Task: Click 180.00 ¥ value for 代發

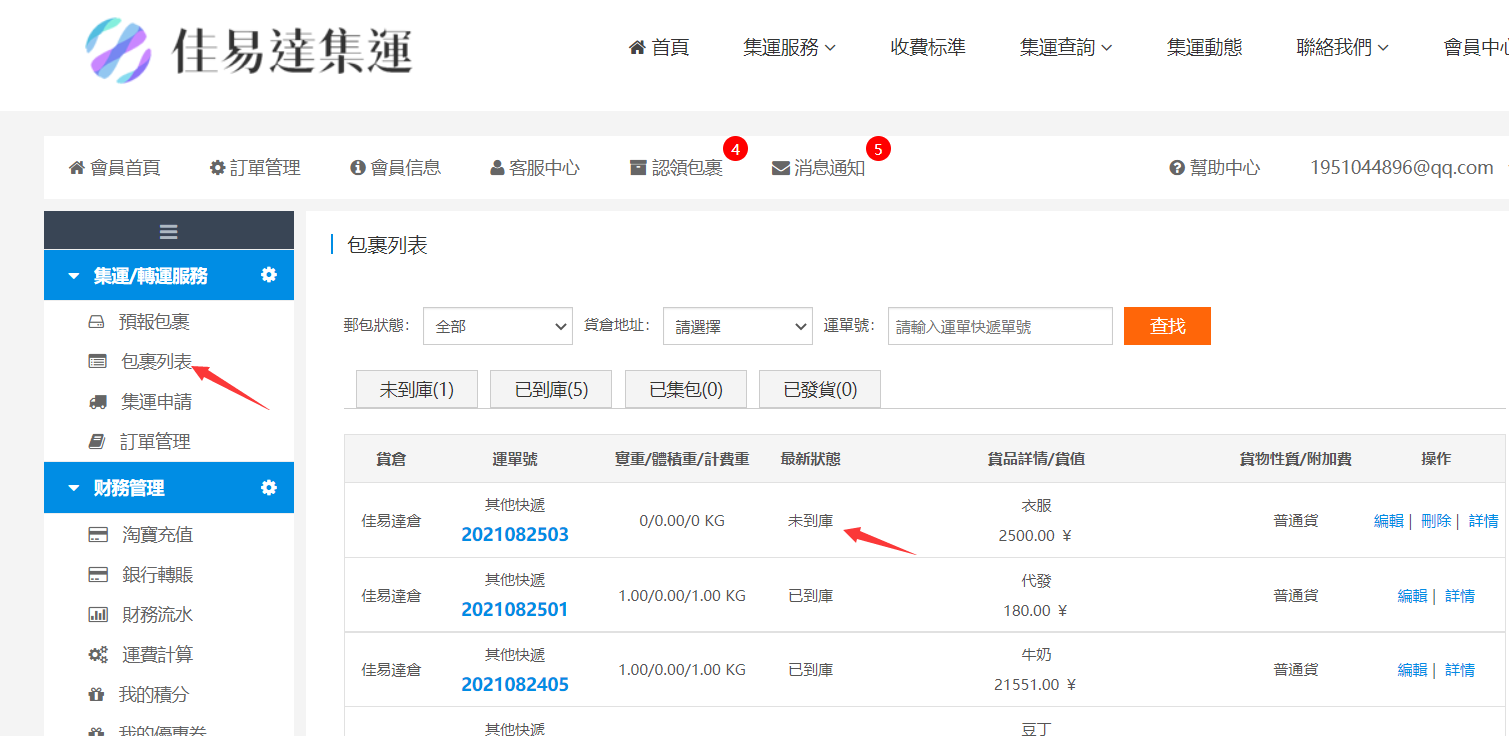Action: pyautogui.click(x=1035, y=611)
